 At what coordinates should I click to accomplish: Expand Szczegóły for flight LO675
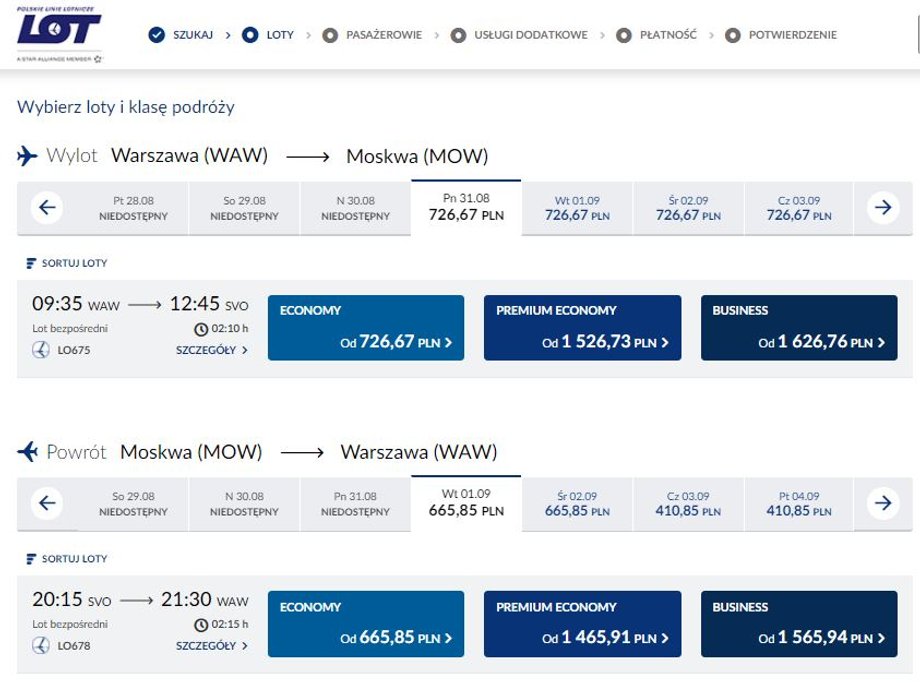tap(212, 350)
